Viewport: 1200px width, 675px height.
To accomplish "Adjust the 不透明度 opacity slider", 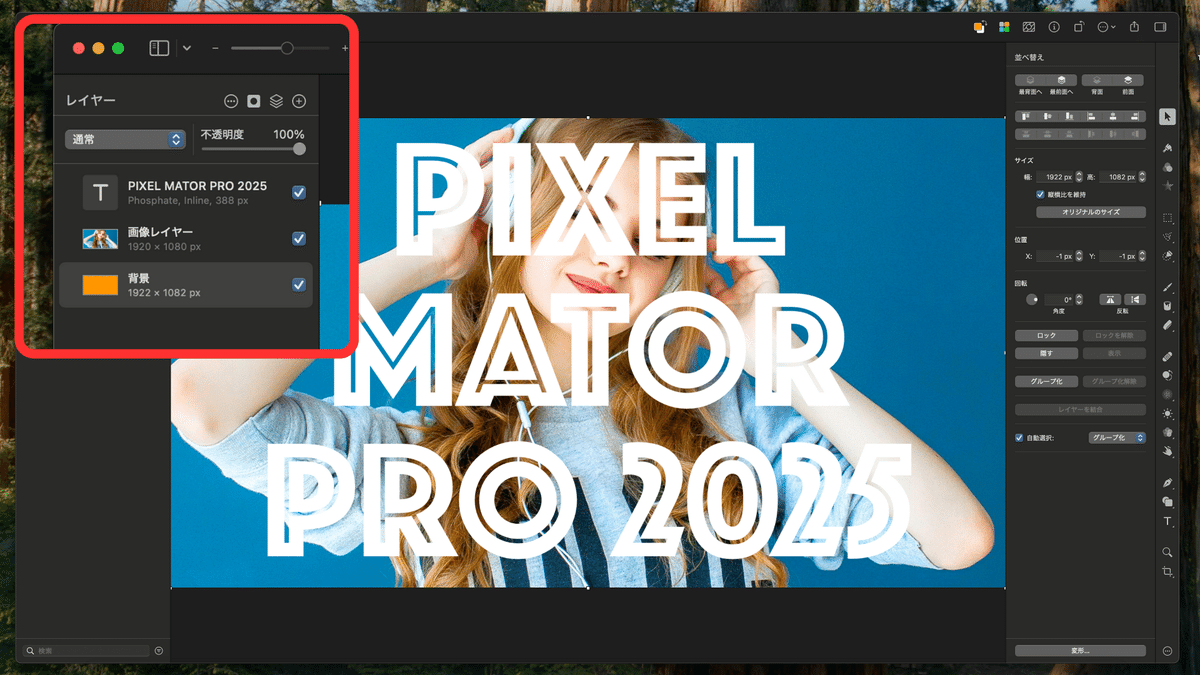I will 252,149.
